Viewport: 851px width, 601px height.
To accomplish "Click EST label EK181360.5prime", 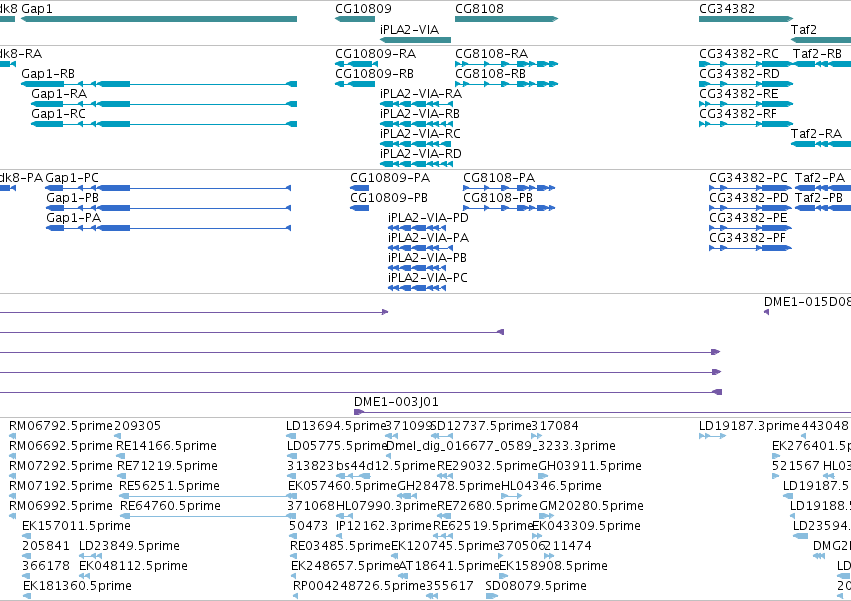I will (x=77, y=586).
